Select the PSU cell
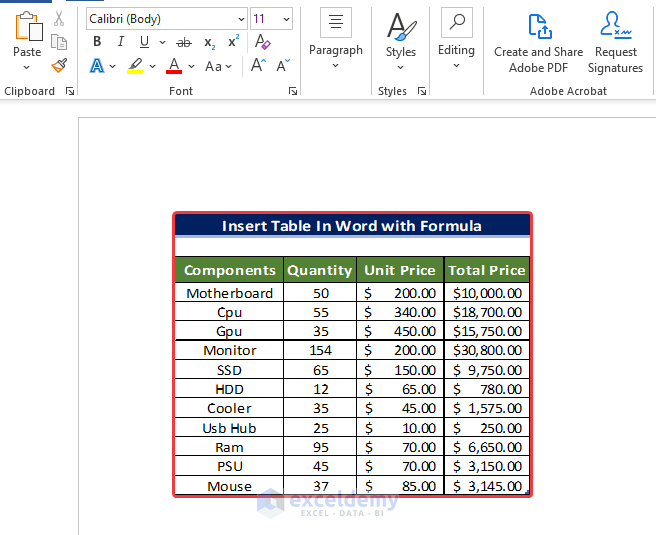The width and height of the screenshot is (656, 535). pyautogui.click(x=229, y=466)
